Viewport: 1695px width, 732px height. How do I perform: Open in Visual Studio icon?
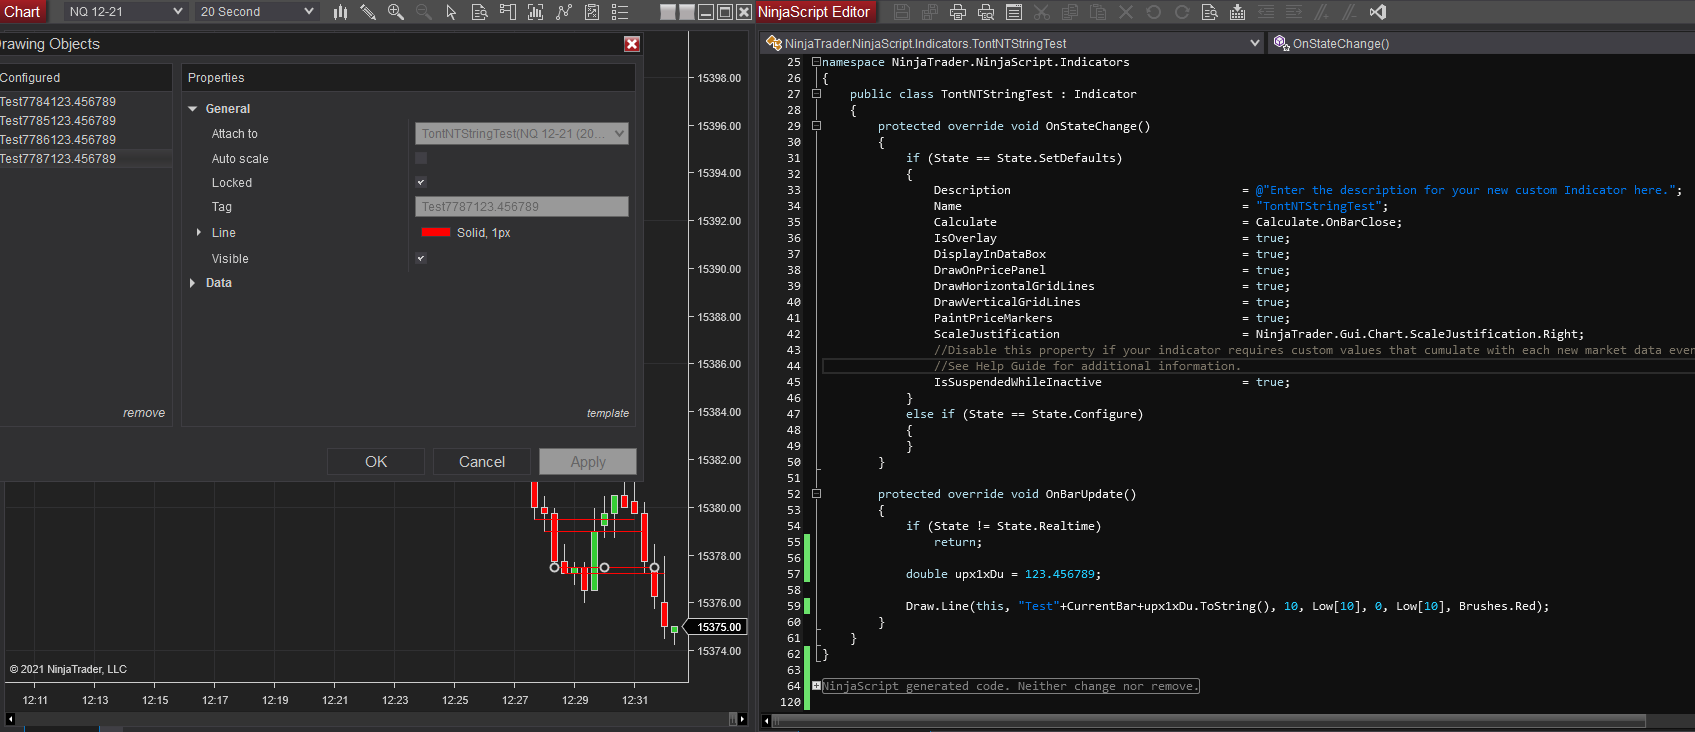point(1377,12)
